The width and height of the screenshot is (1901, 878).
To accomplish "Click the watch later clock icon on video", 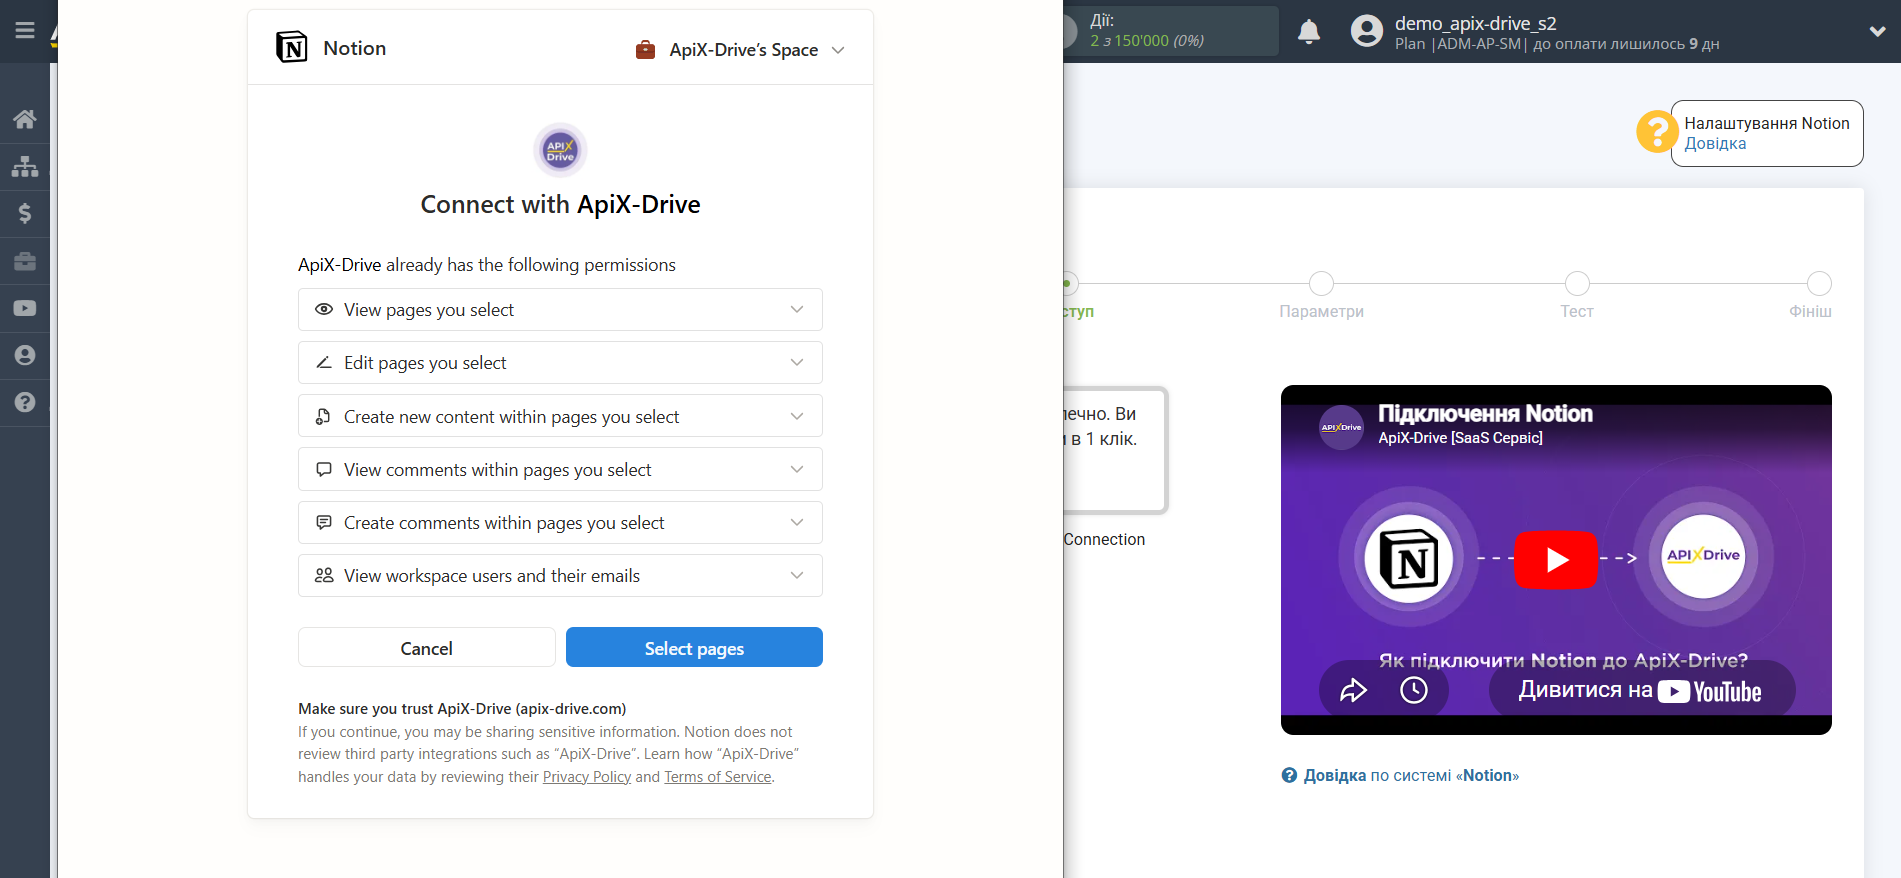I will tap(1414, 690).
